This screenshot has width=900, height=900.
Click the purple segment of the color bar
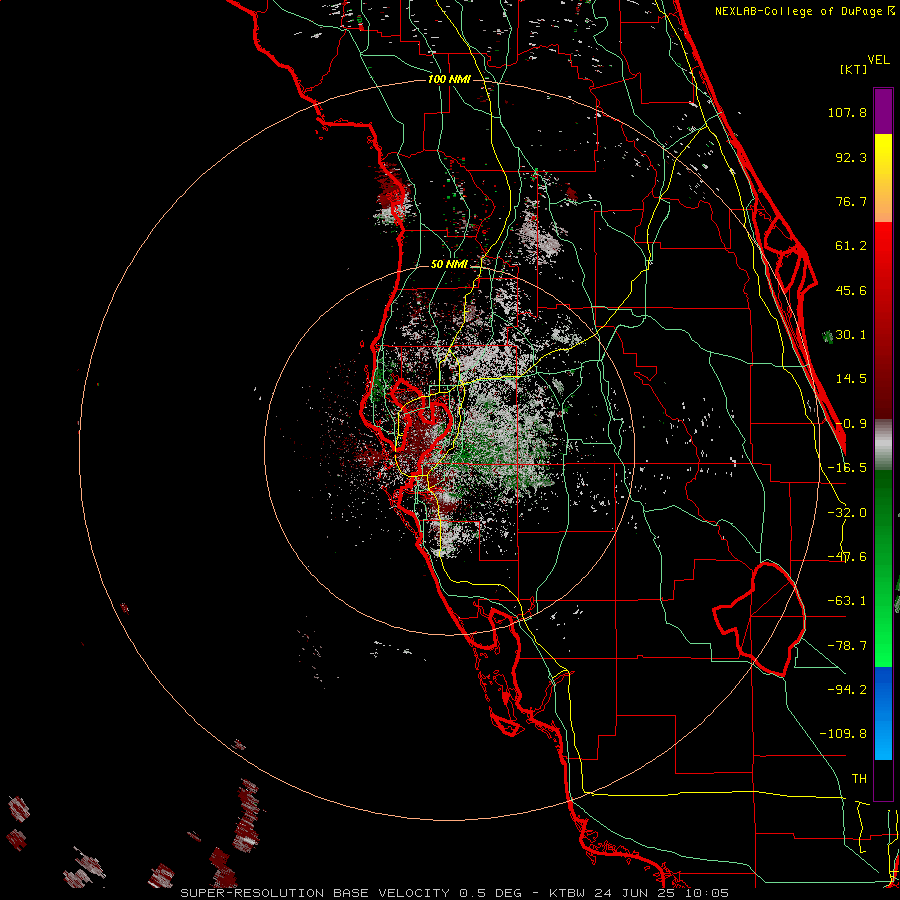pyautogui.click(x=883, y=111)
